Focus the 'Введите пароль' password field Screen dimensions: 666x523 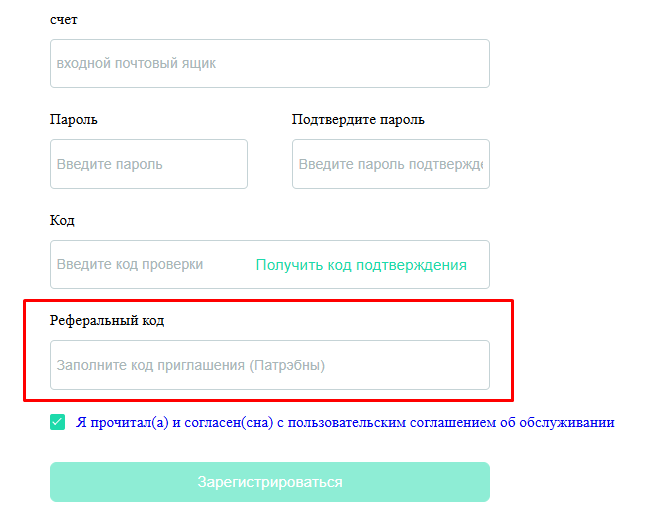[148, 164]
